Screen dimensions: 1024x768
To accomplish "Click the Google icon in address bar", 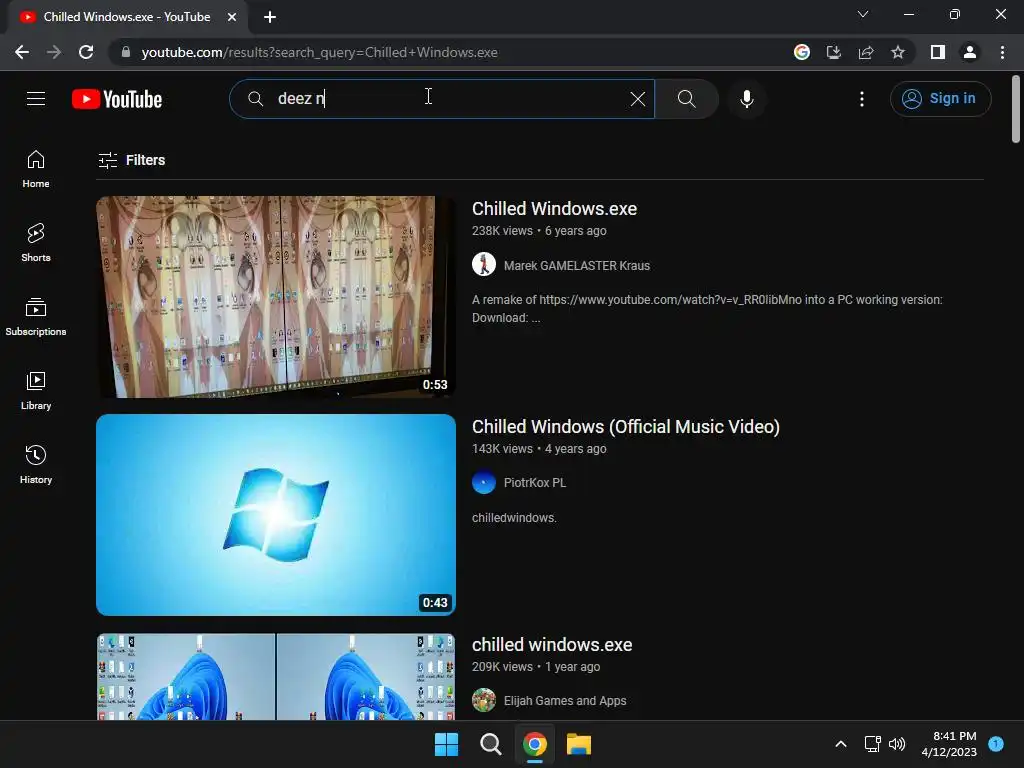I will click(802, 52).
